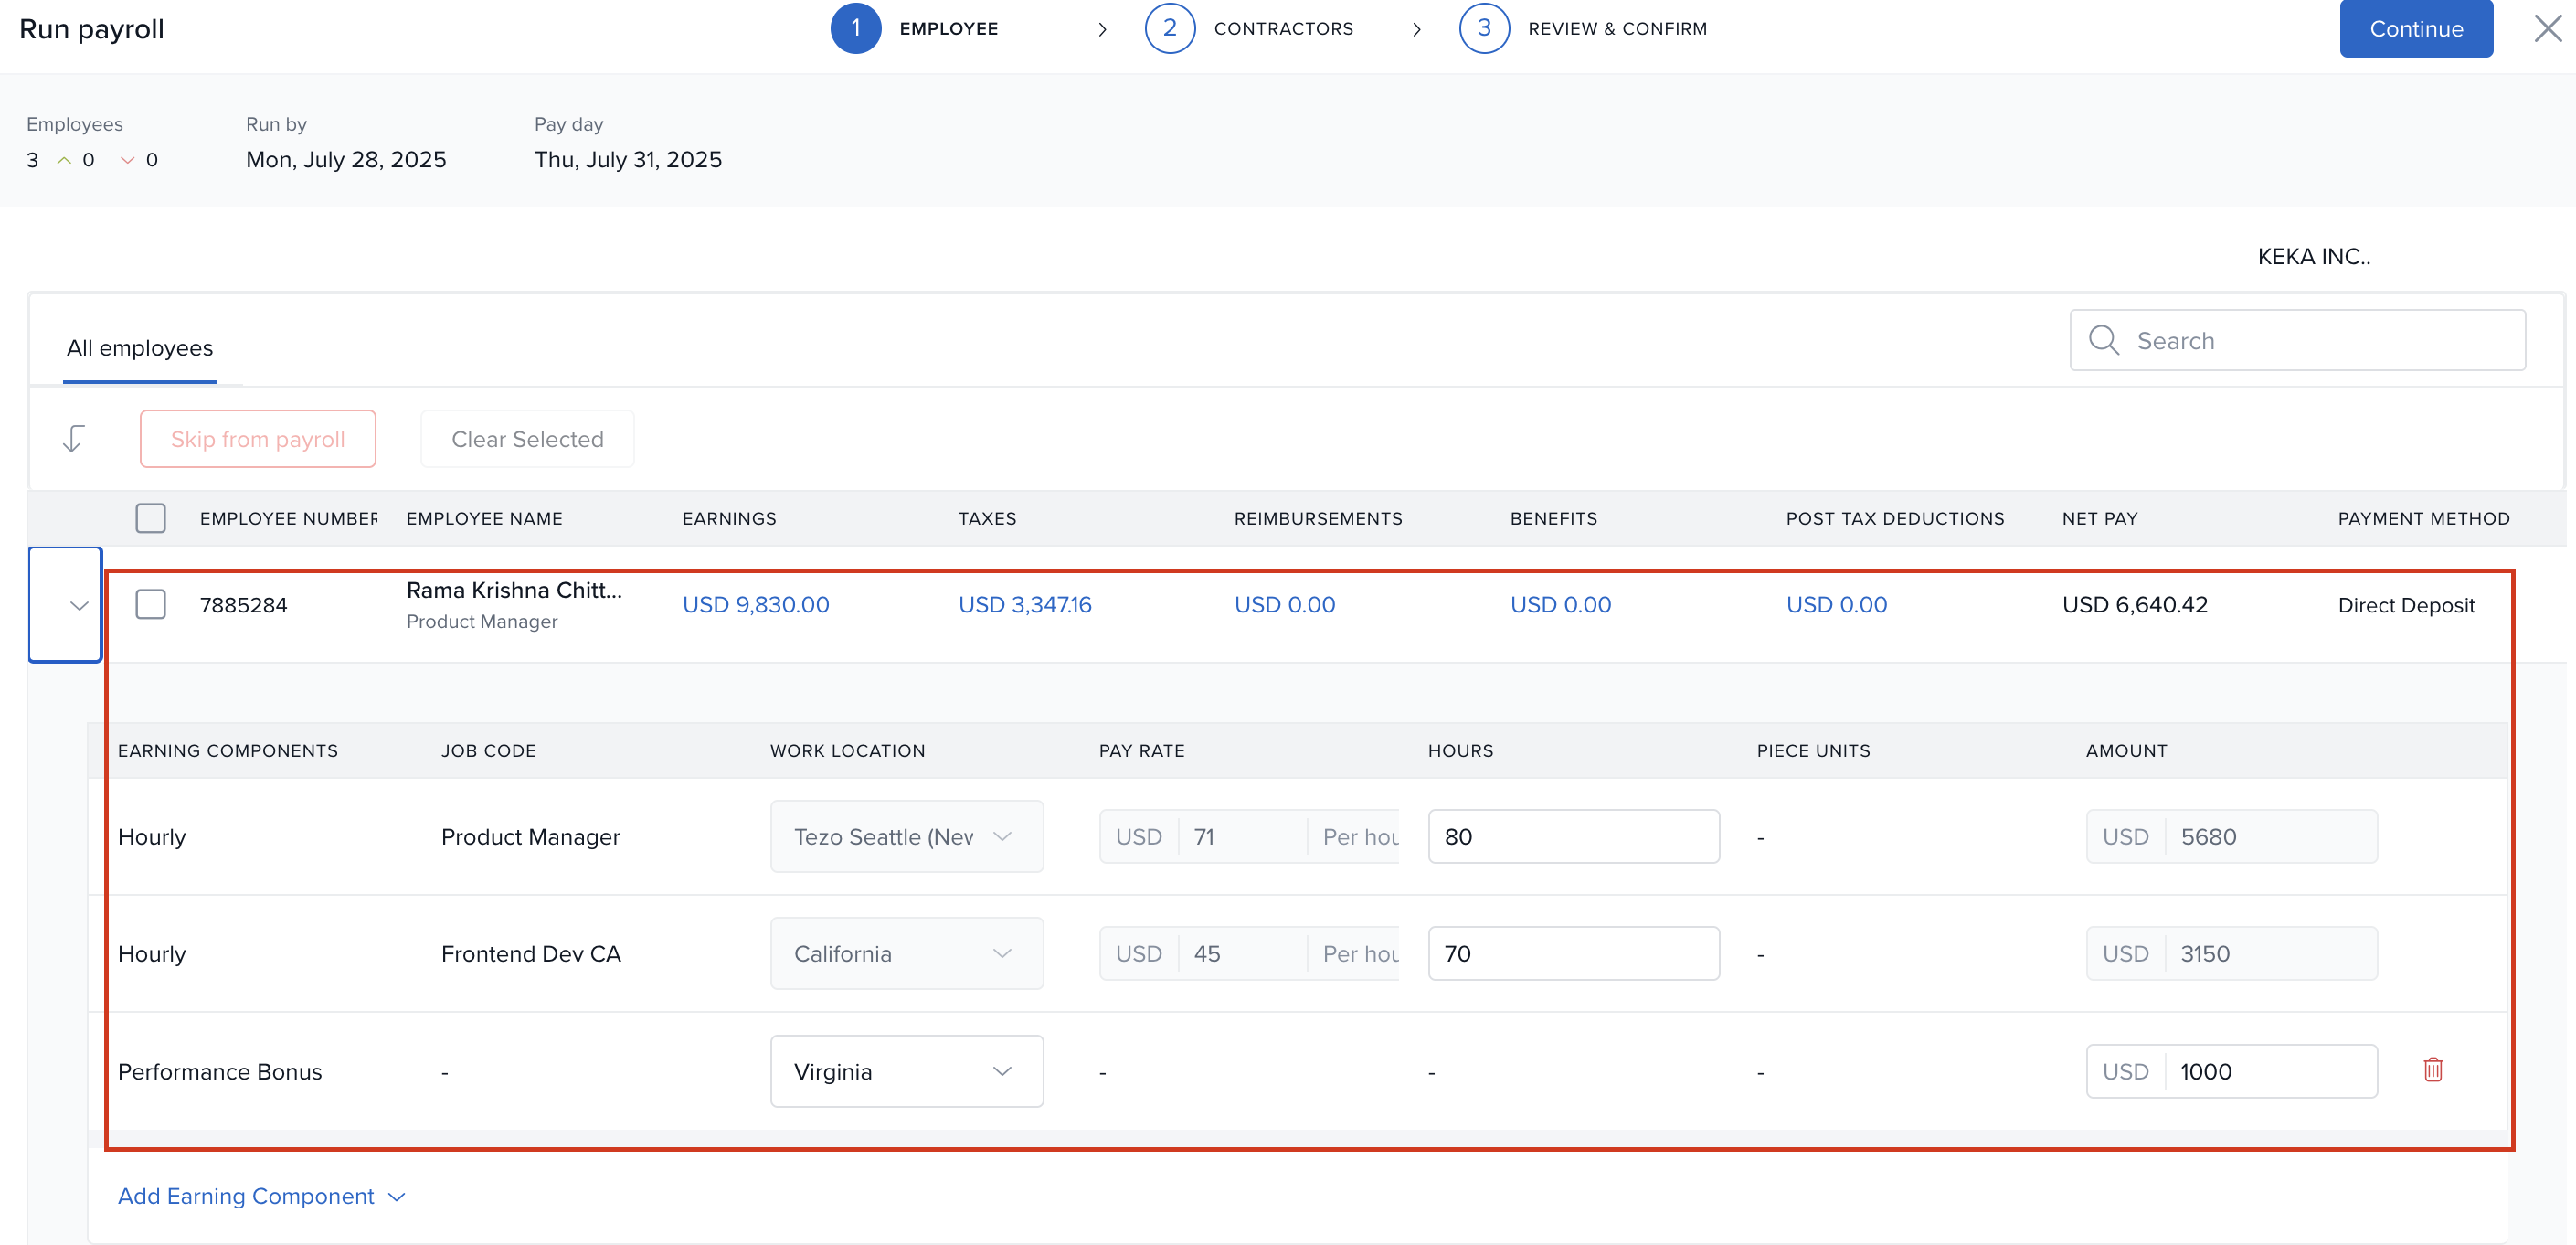The width and height of the screenshot is (2576, 1245).
Task: Click the red down arrow employee counter
Action: 127,160
